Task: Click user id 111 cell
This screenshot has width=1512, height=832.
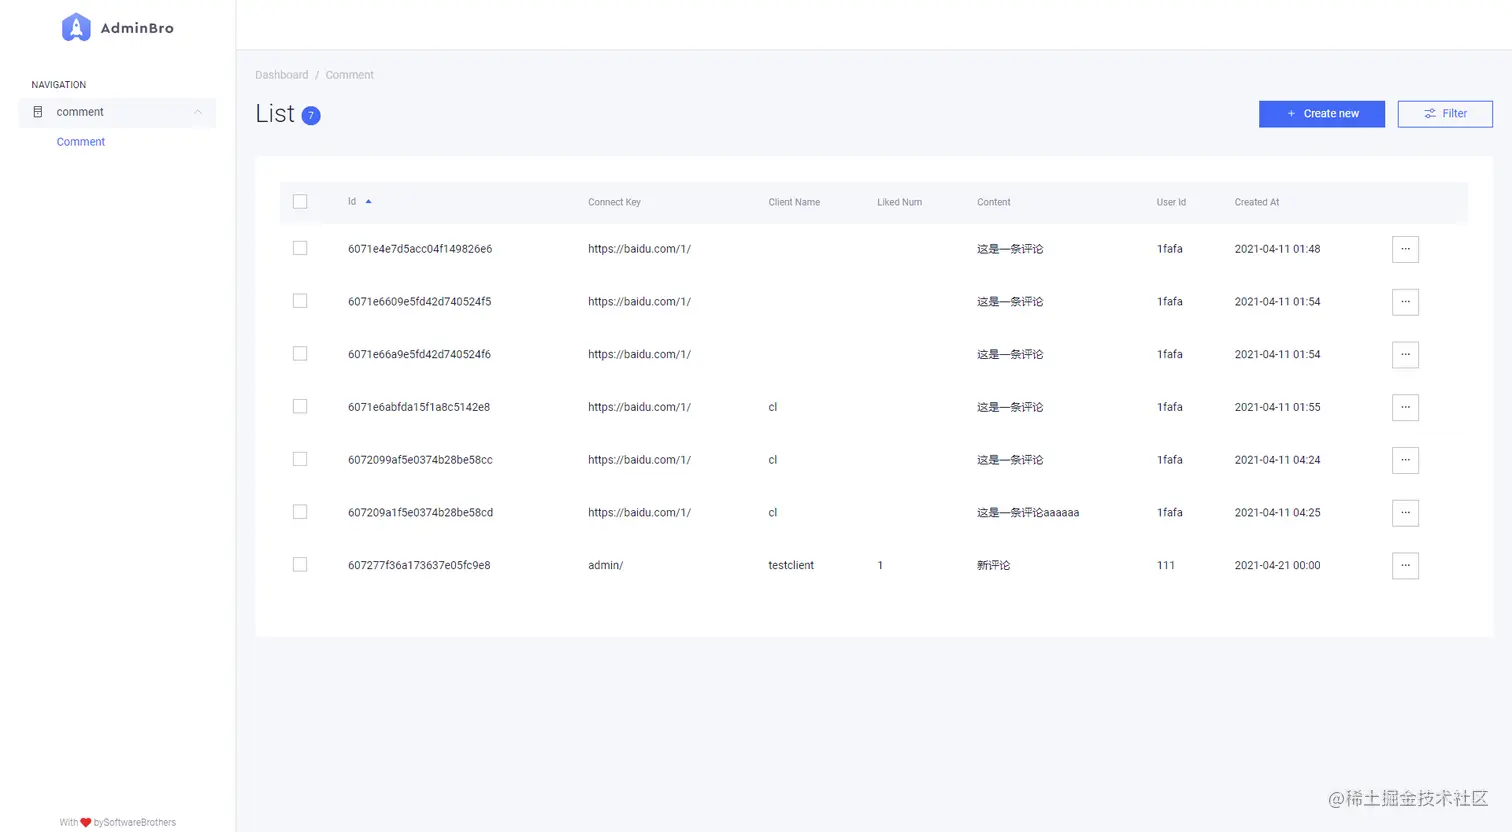Action: click(x=1166, y=566)
